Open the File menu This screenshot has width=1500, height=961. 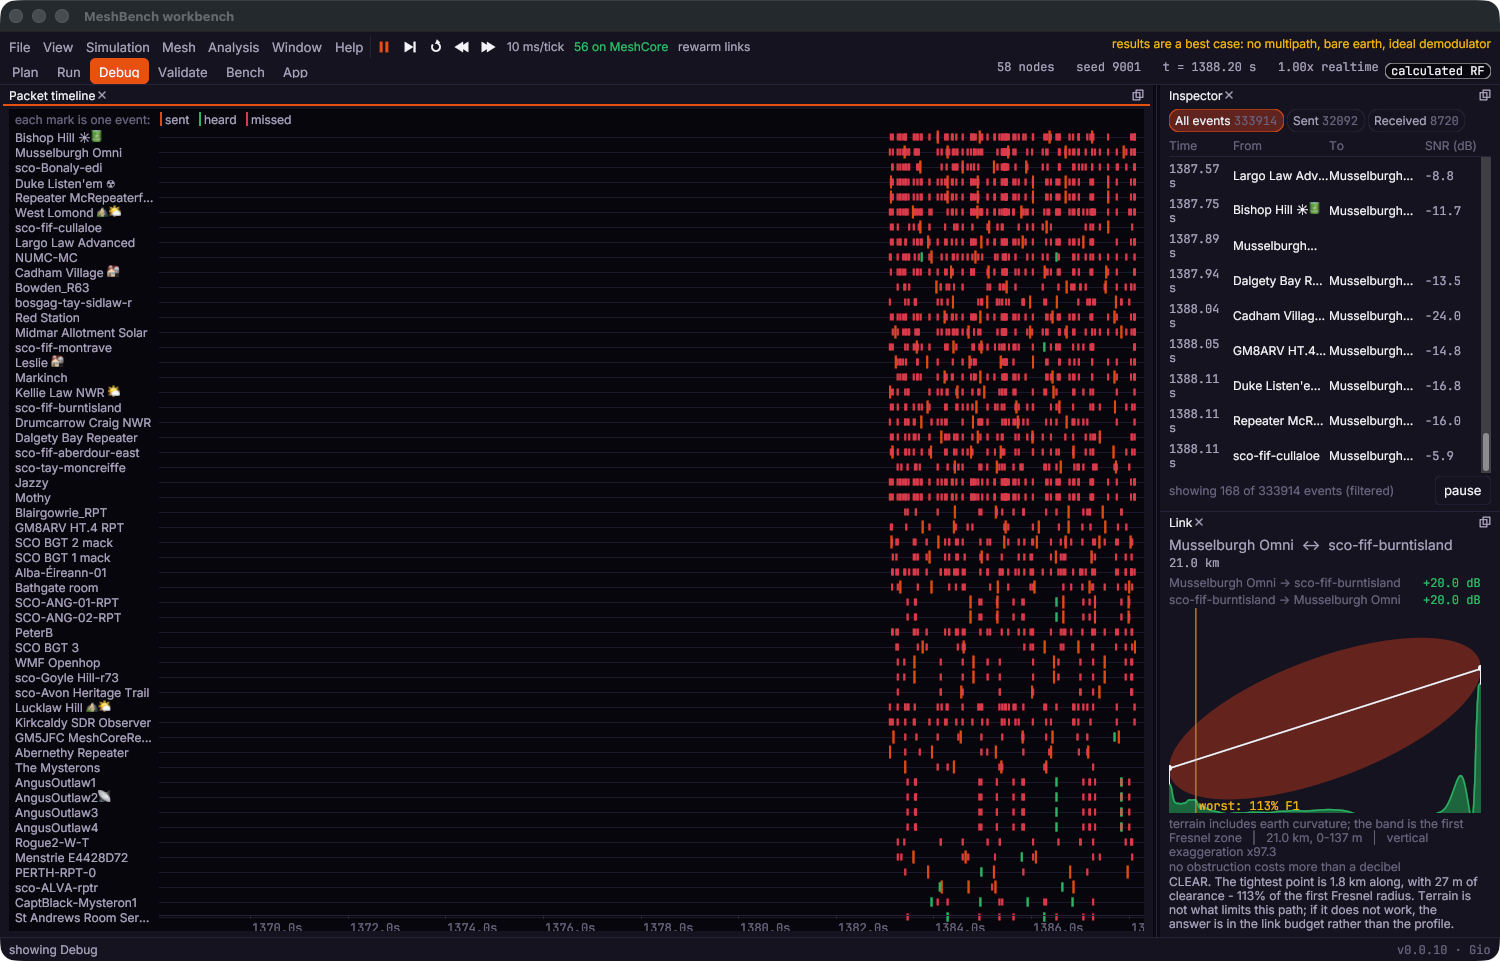19,47
